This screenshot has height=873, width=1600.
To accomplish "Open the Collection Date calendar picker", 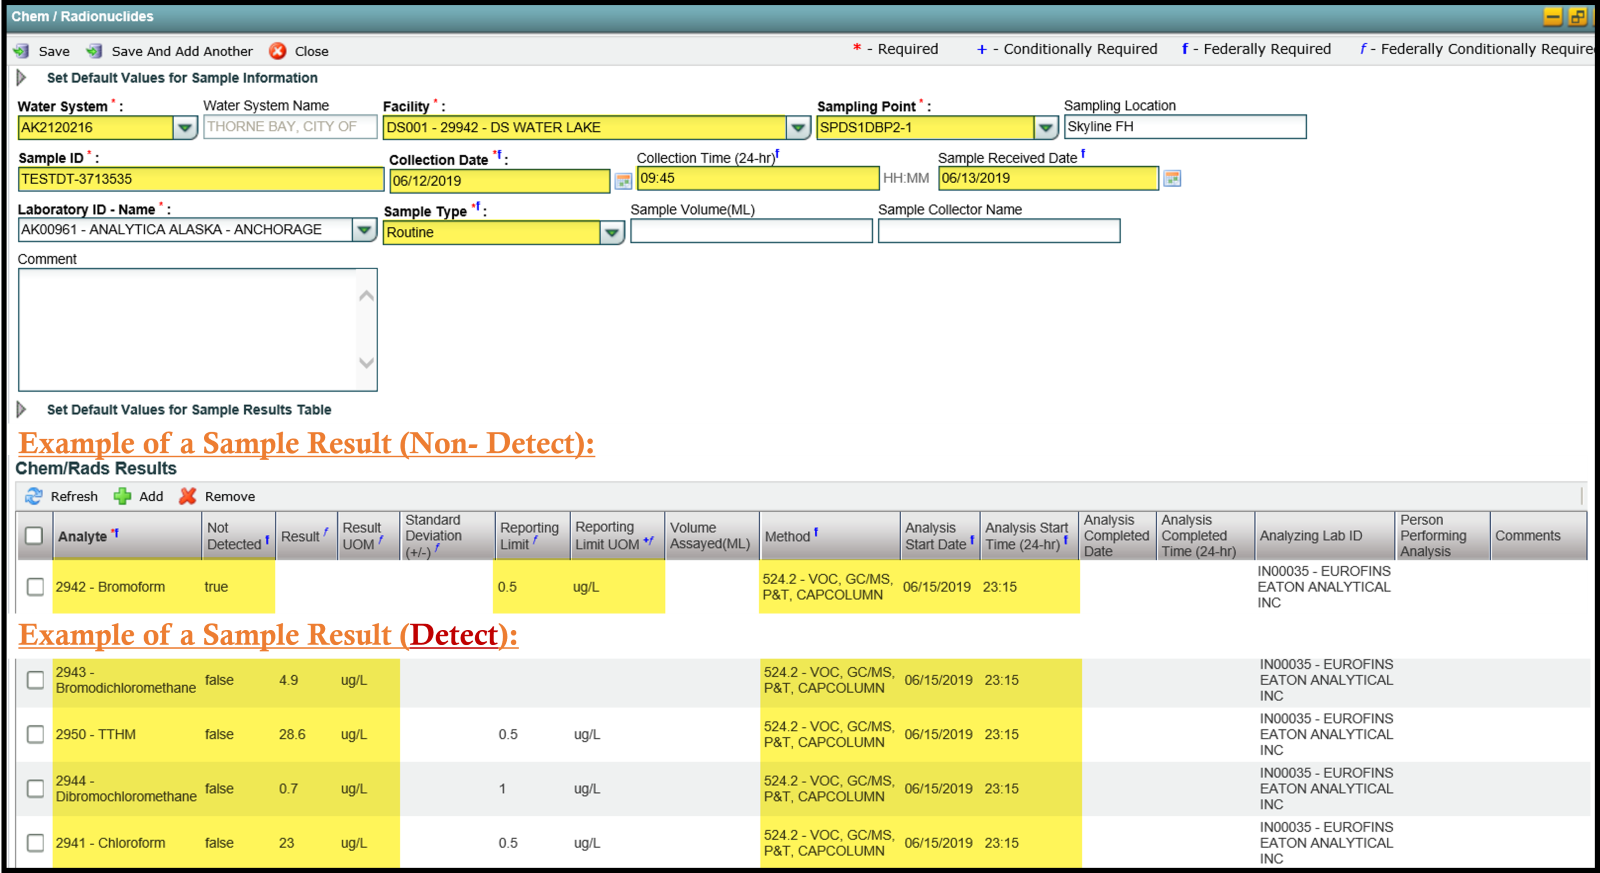I will [x=623, y=181].
